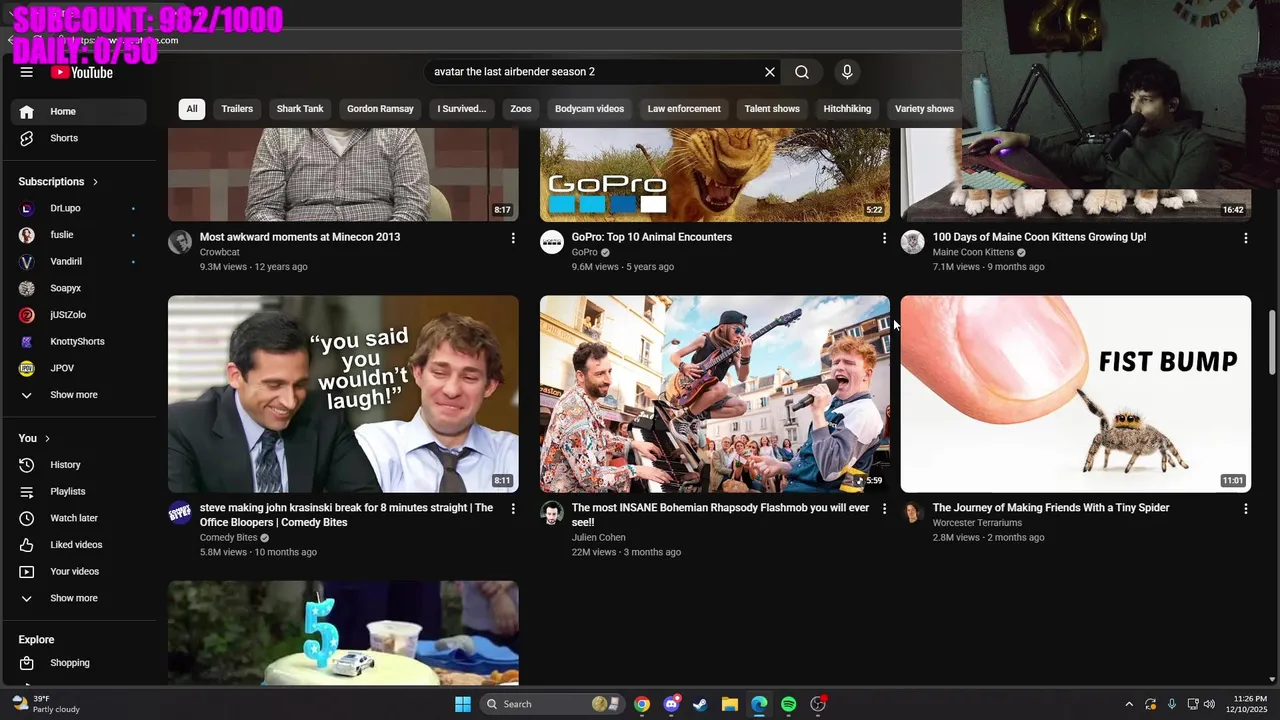Click the YouTube search input field
This screenshot has width=1280, height=720.
coord(592,72)
